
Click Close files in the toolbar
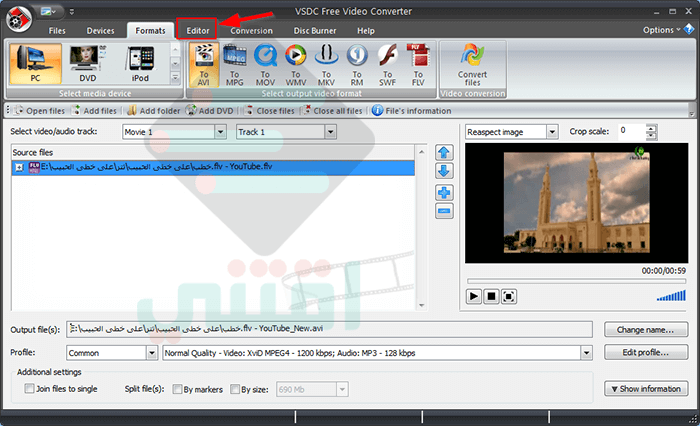tap(270, 111)
